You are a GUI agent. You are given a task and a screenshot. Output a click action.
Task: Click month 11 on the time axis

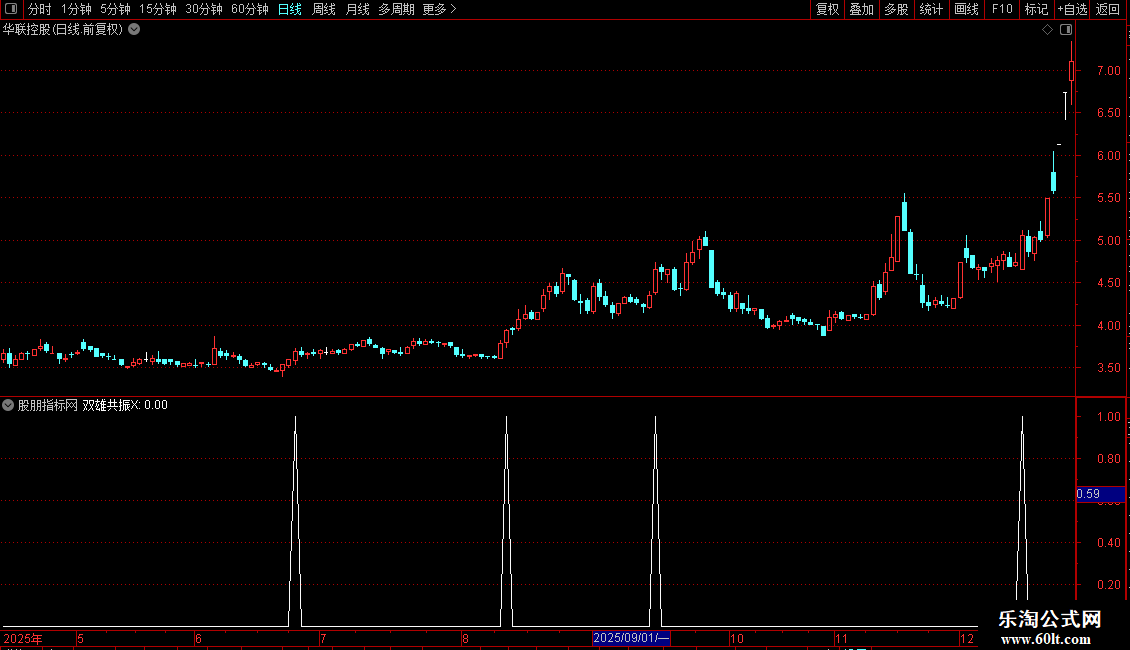click(841, 638)
